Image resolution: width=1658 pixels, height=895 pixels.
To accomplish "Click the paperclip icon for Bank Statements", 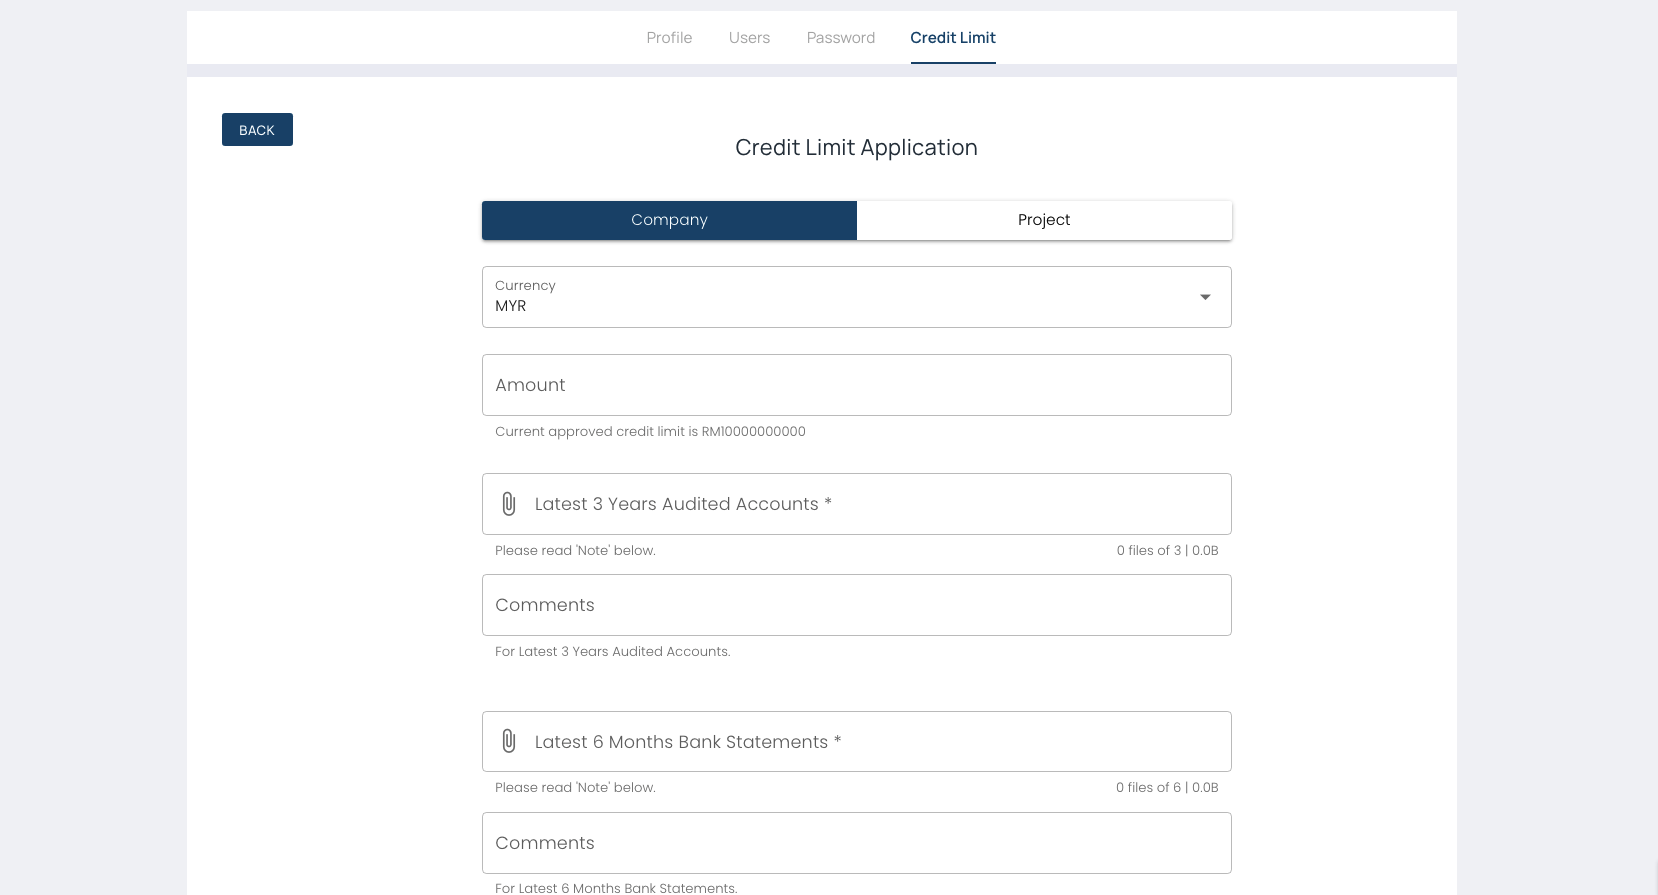I will pos(509,741).
